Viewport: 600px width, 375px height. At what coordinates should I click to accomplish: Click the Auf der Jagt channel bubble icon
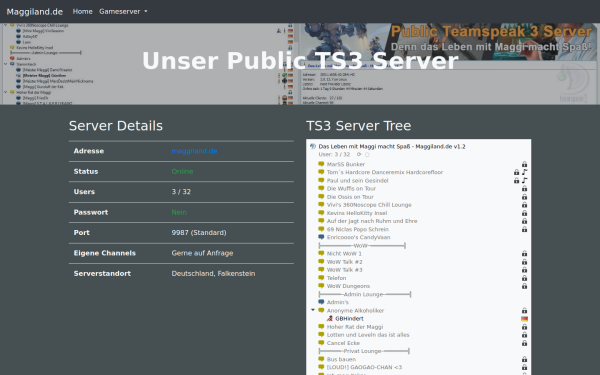tap(321, 221)
